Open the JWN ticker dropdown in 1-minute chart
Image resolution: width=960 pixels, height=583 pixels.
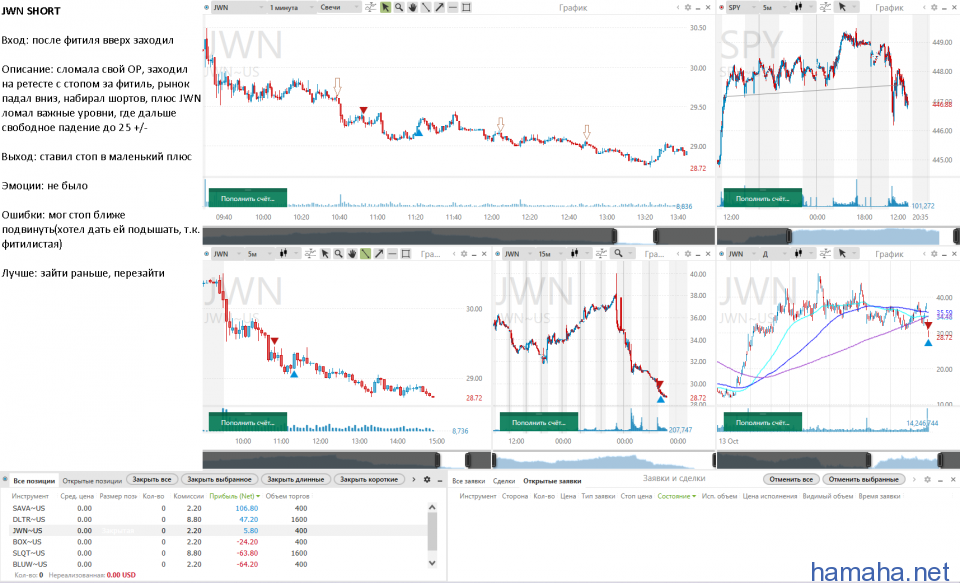(238, 7)
